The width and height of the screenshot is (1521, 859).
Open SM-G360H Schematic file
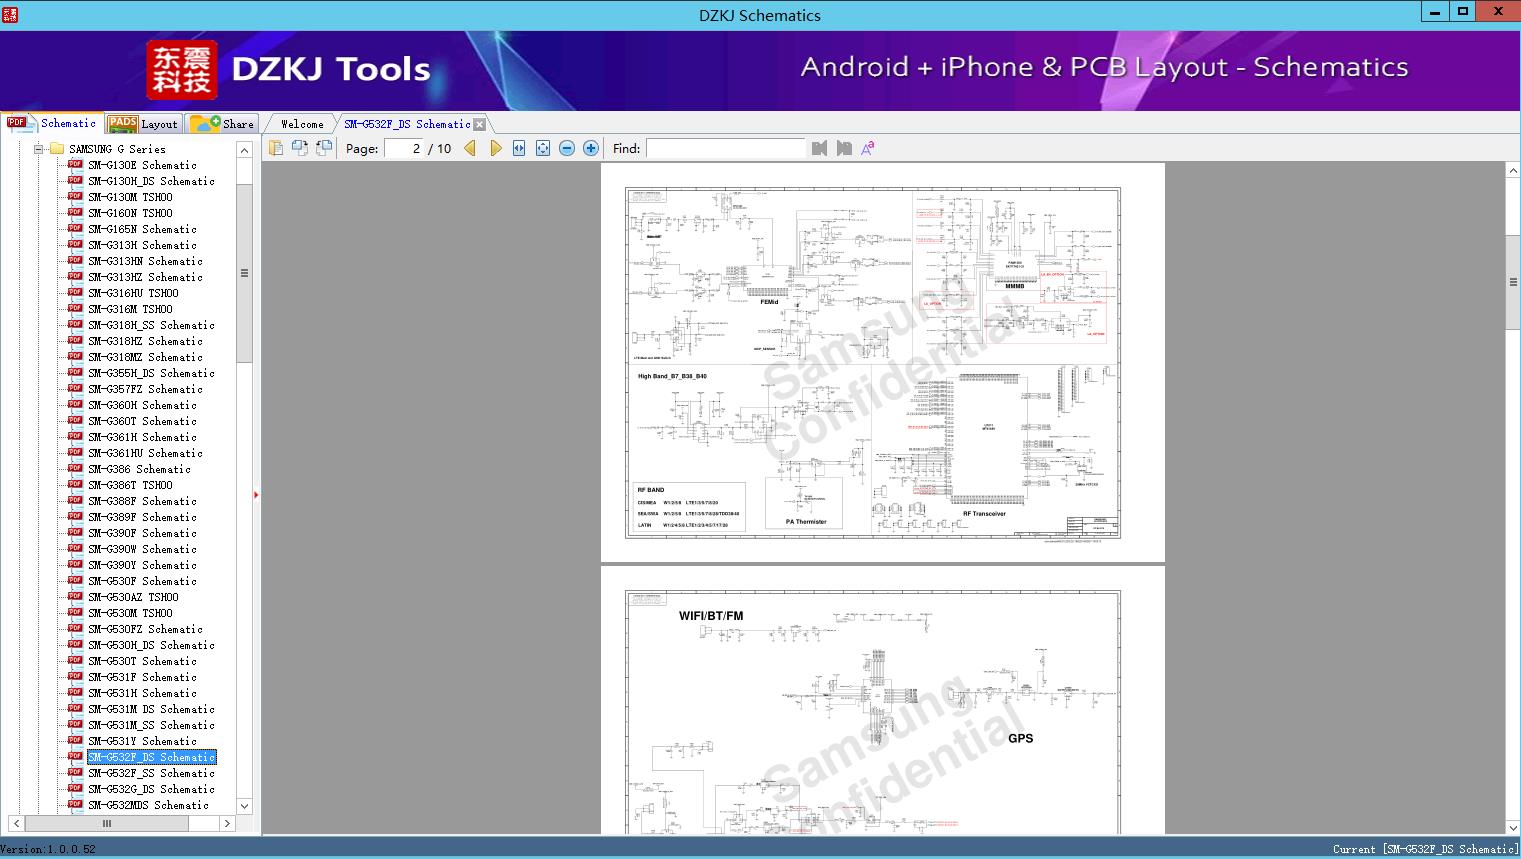click(142, 405)
